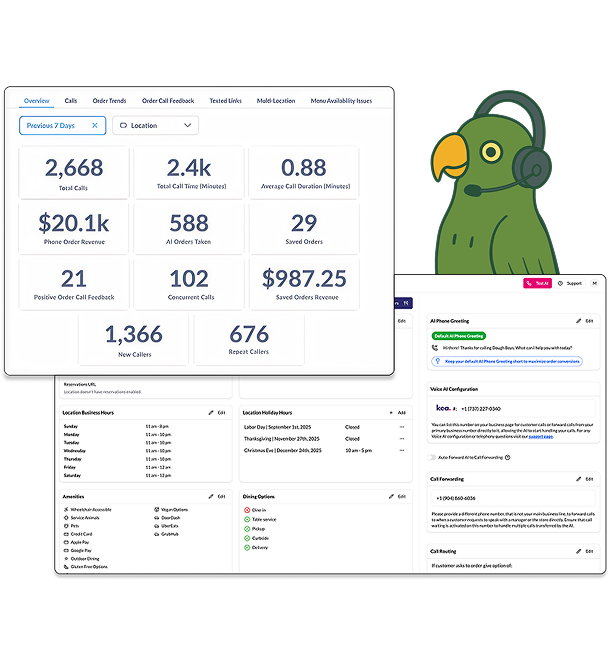Add a new Location Holiday Hours entry

tap(397, 412)
